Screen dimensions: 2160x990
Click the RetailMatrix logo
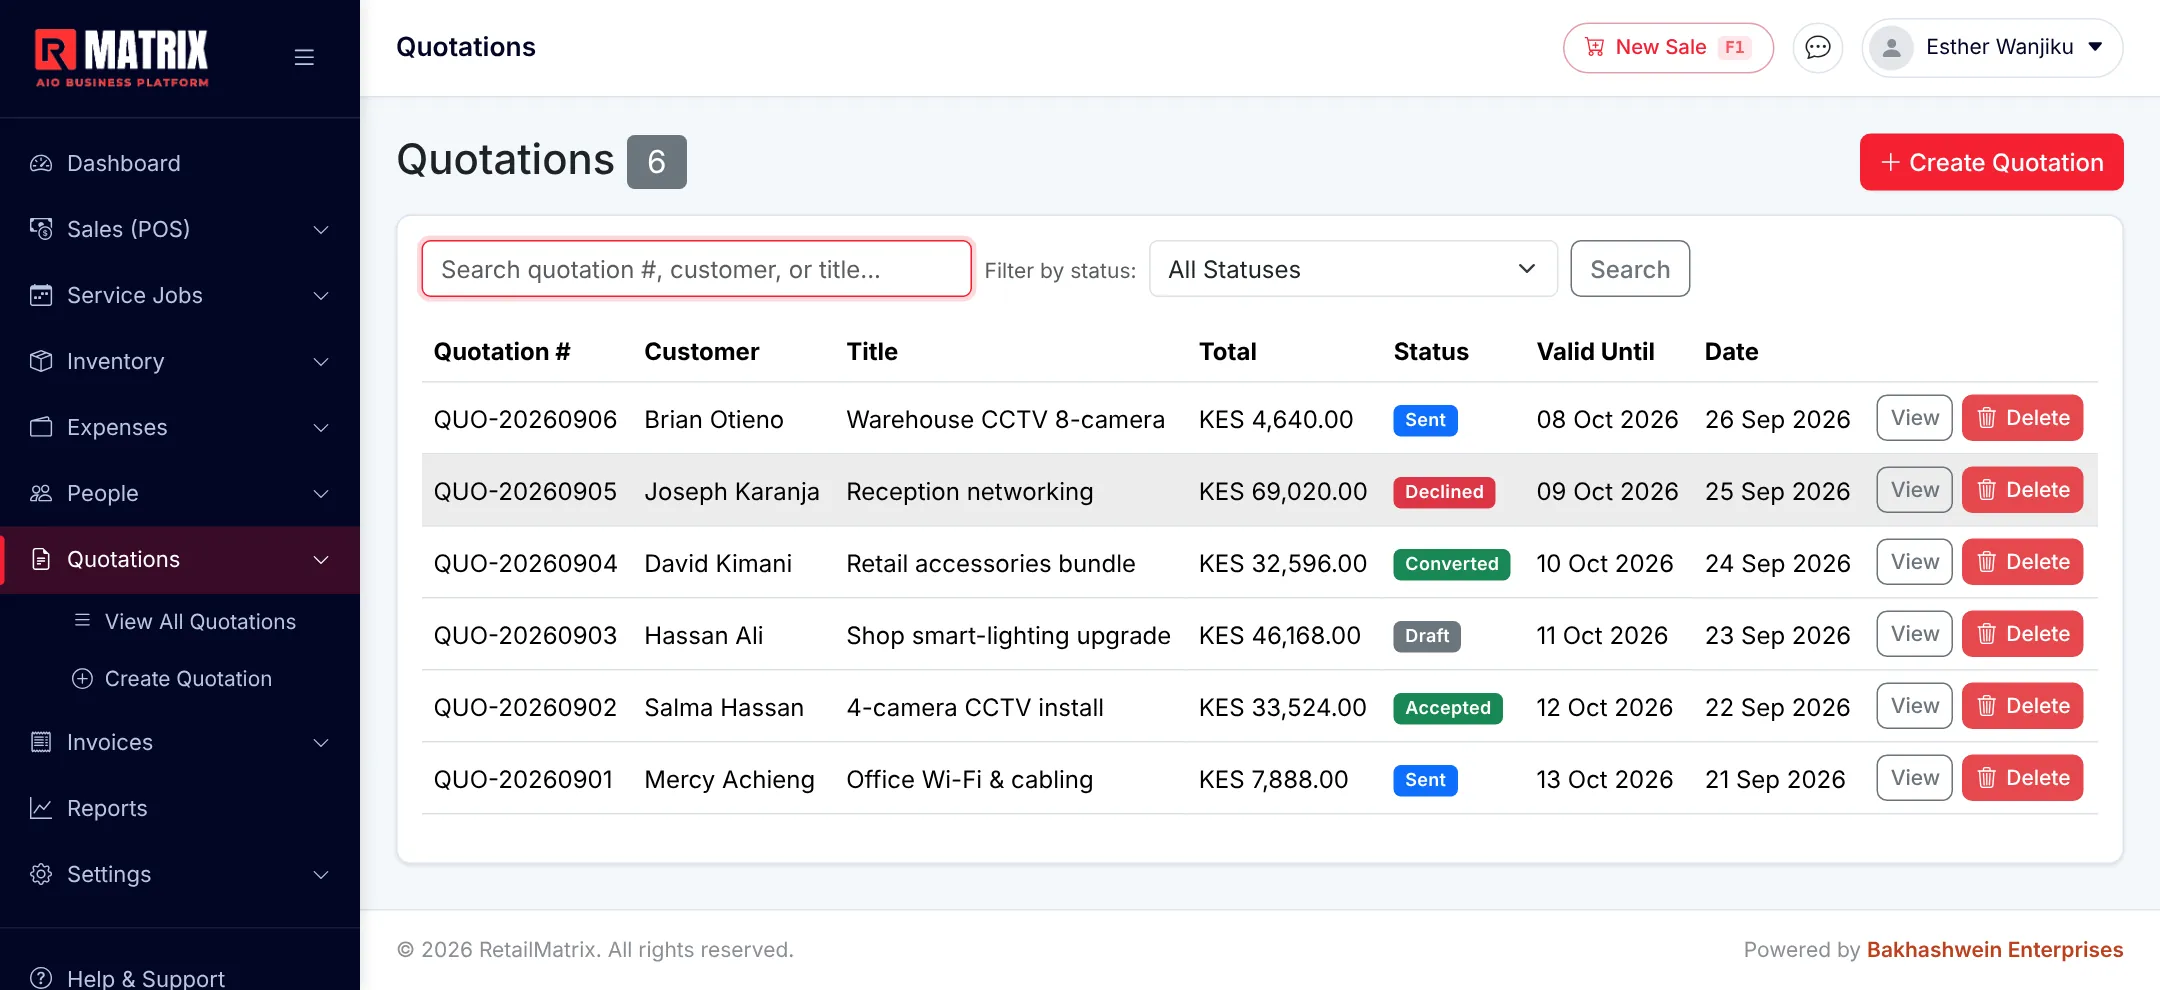122,57
